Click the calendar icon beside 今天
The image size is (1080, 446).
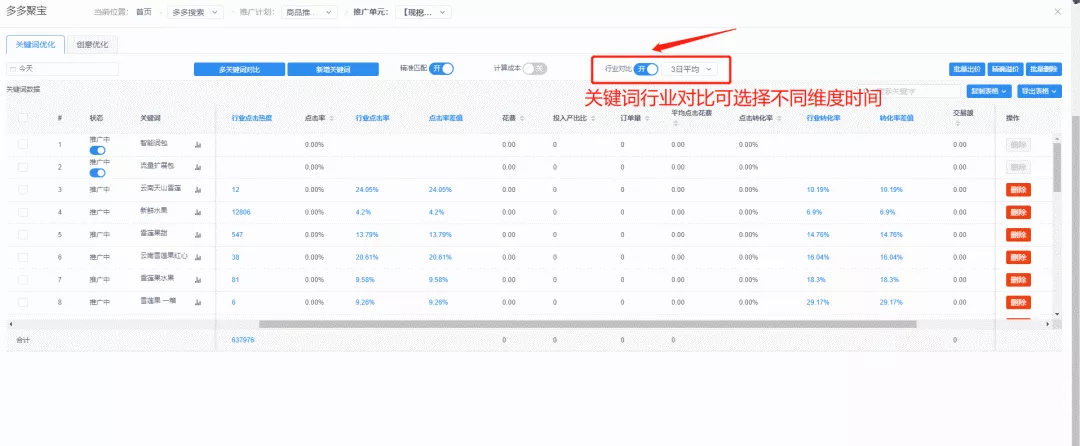coord(13,69)
